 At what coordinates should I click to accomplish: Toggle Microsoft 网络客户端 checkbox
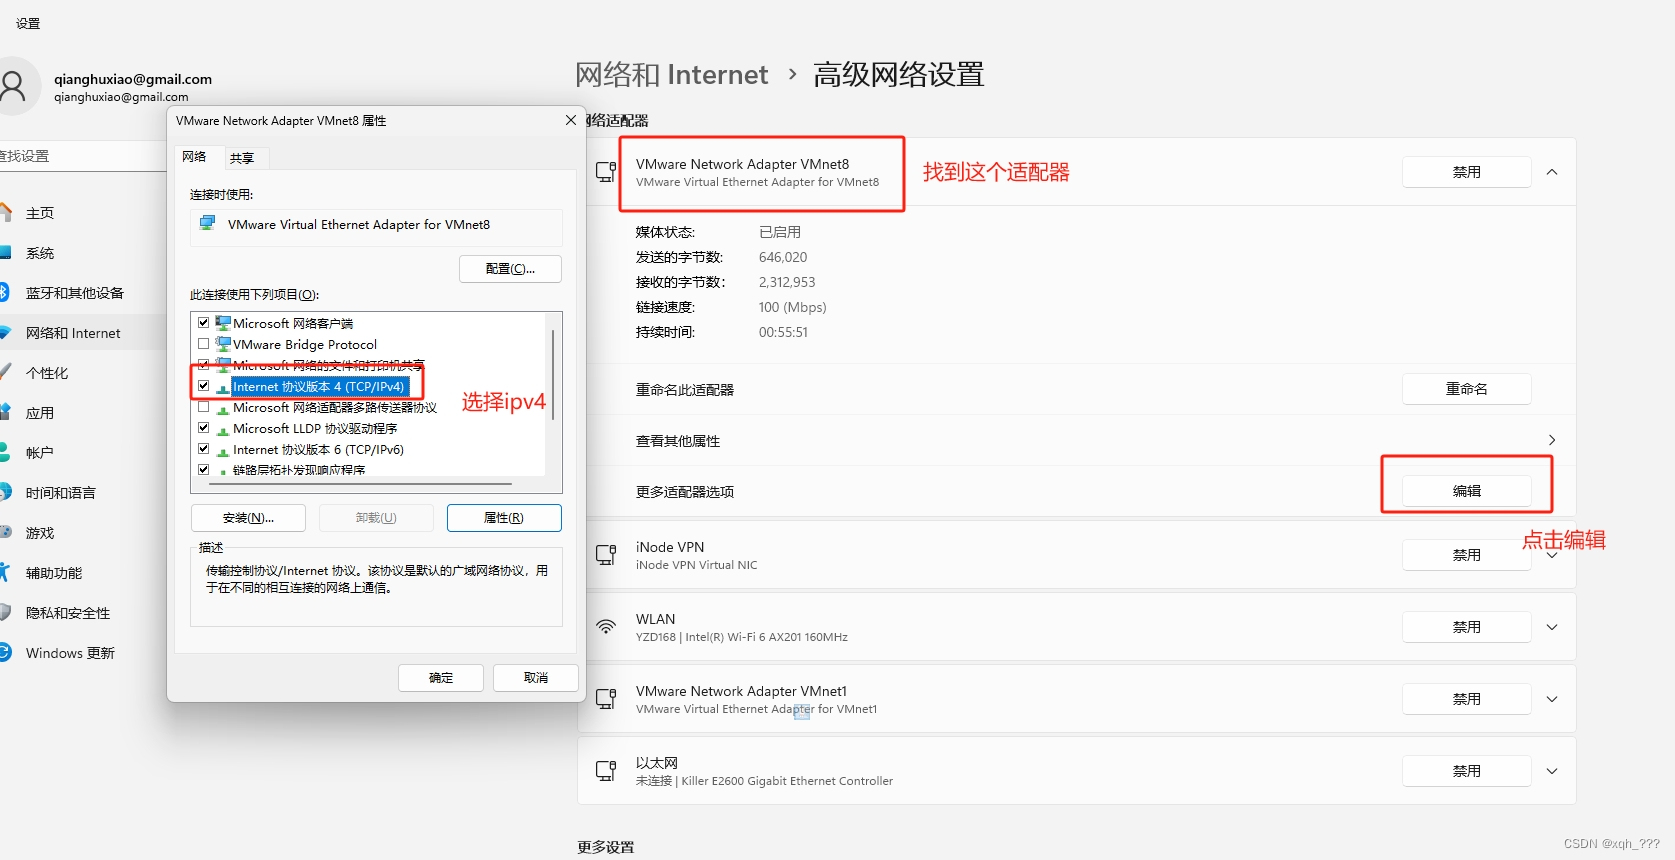coord(204,323)
